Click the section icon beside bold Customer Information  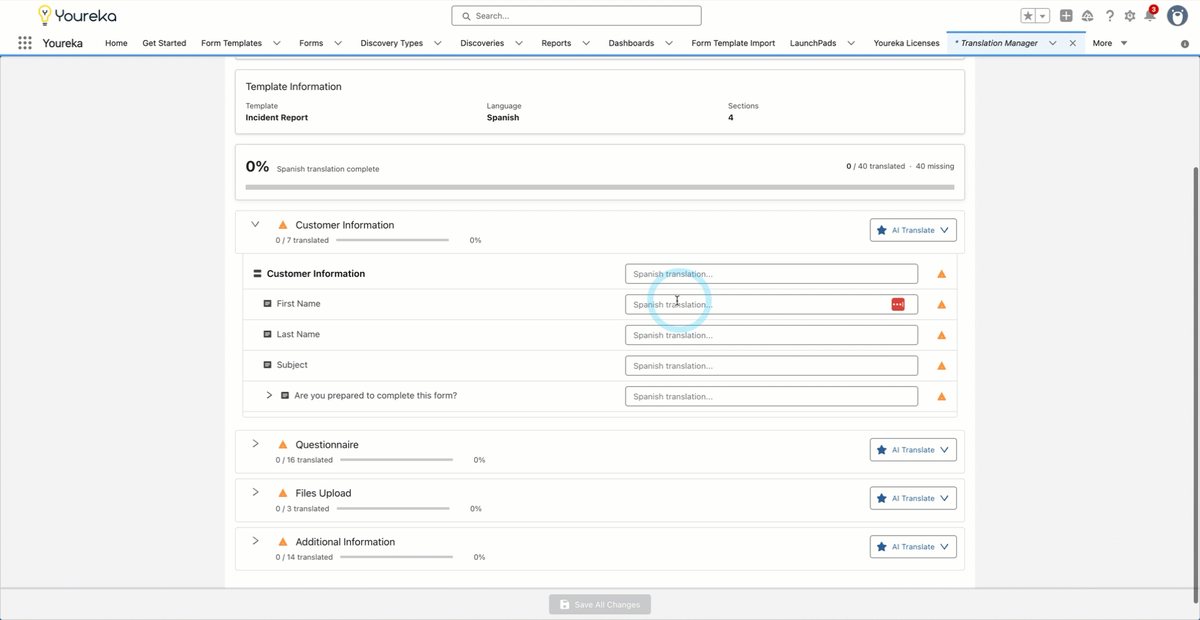pyautogui.click(x=257, y=273)
